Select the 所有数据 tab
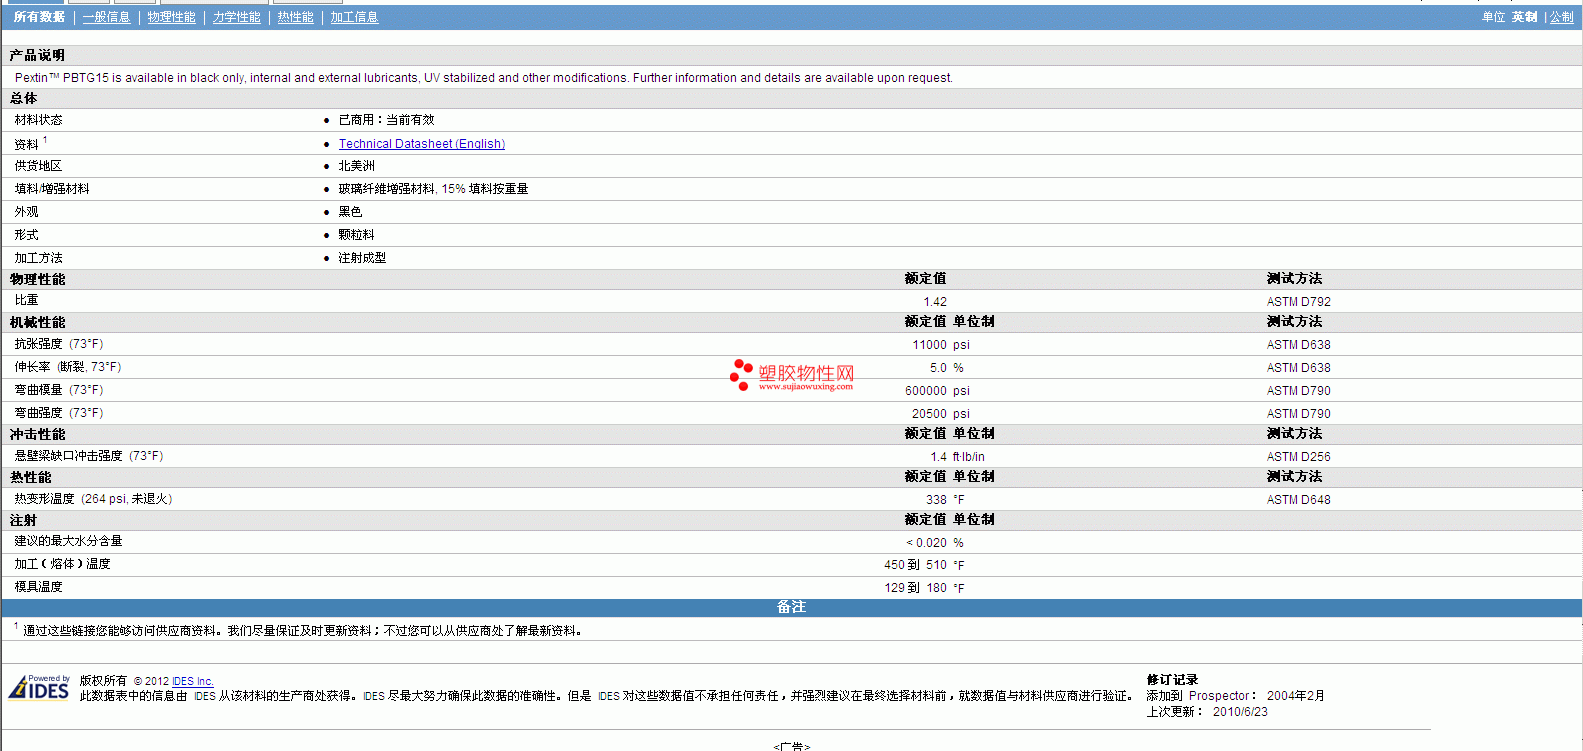1583x751 pixels. [x=39, y=17]
